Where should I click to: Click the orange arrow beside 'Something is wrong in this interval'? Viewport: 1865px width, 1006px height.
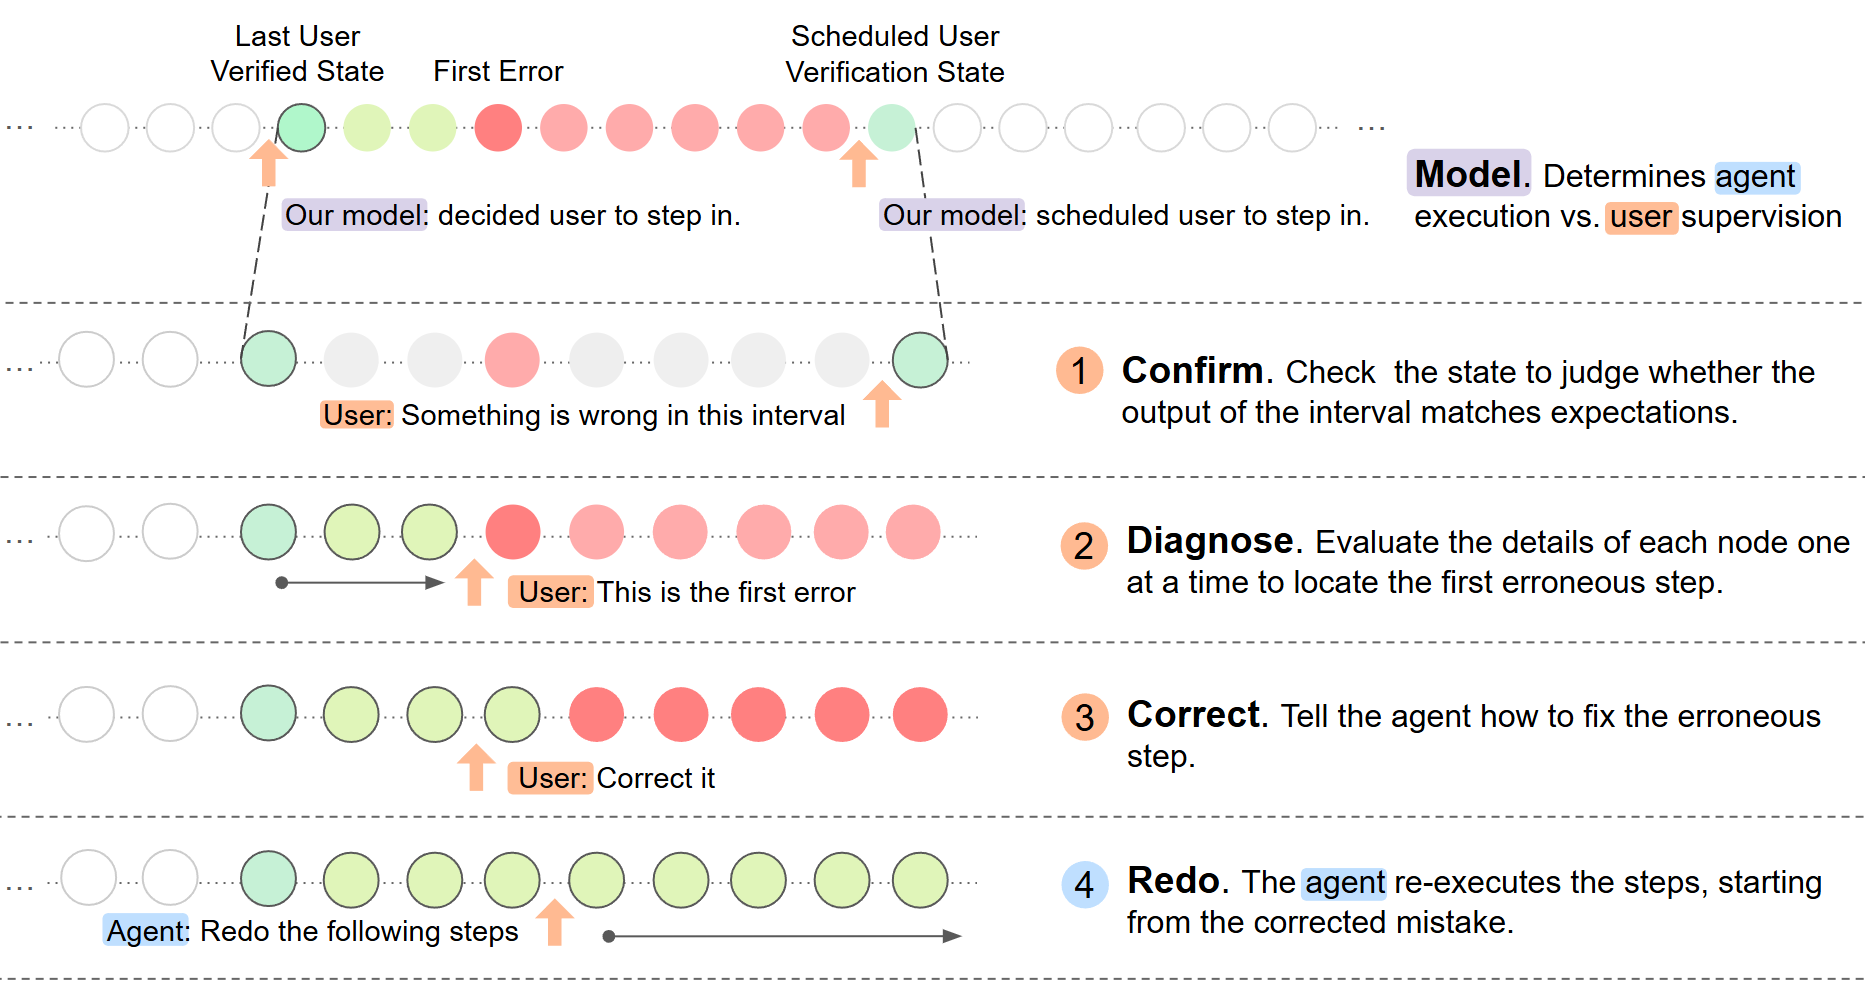pos(882,404)
